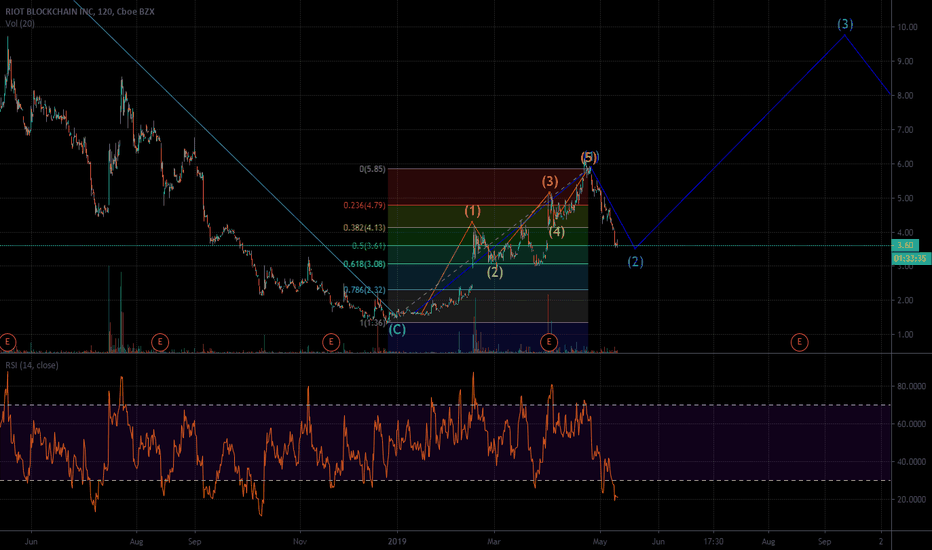Click the RSI 20.0000 axis label
932x550 pixels.
[911, 499]
